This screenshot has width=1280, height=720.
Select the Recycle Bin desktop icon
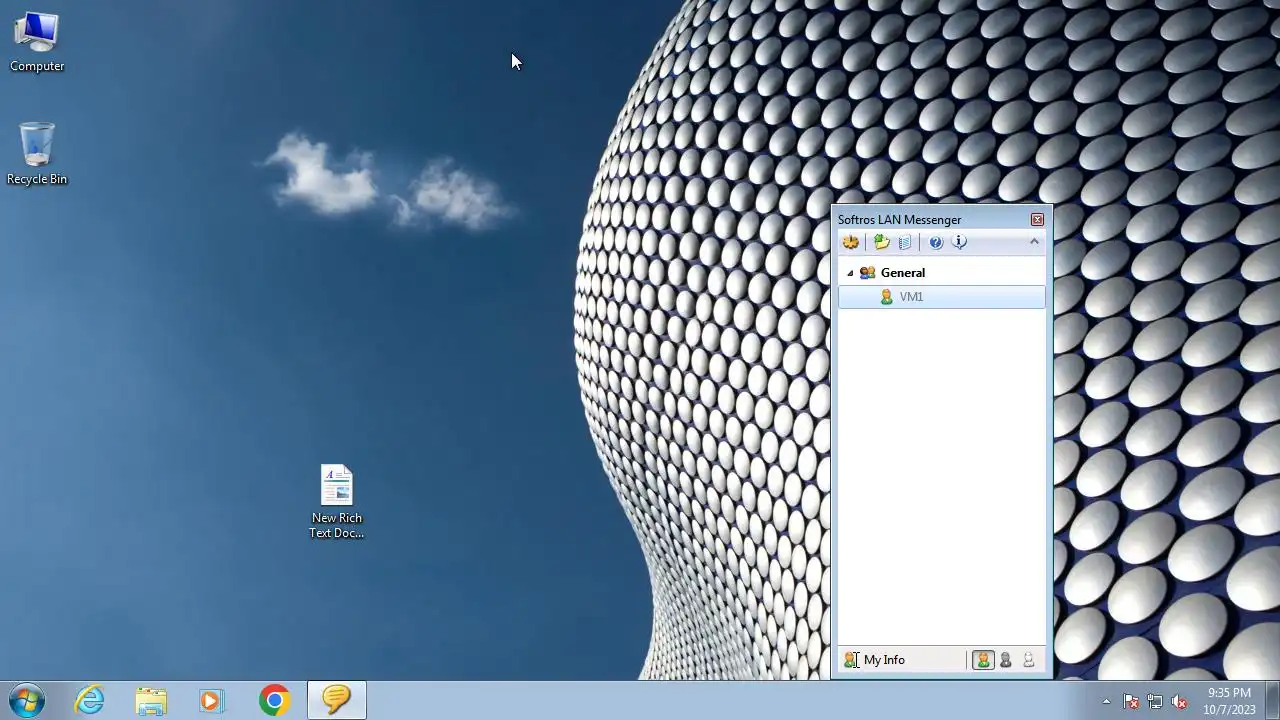click(x=37, y=154)
